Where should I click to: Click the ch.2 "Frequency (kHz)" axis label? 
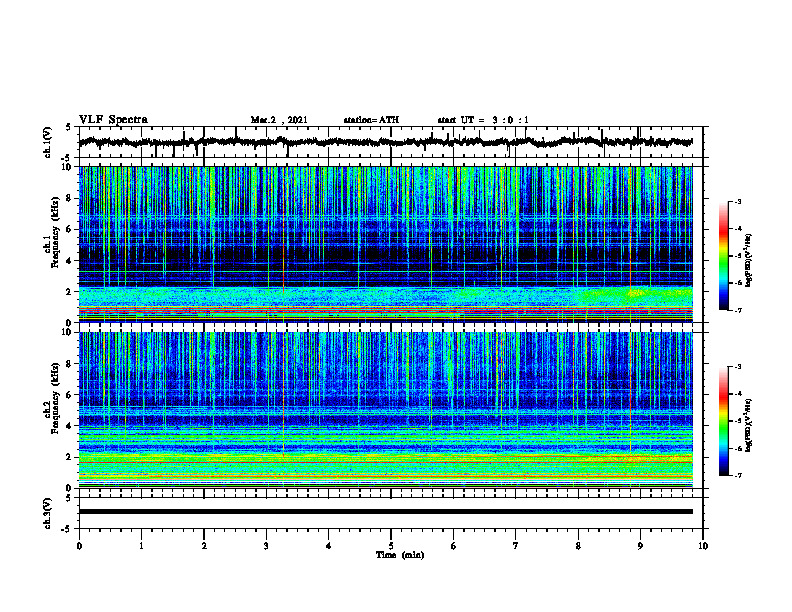point(56,398)
